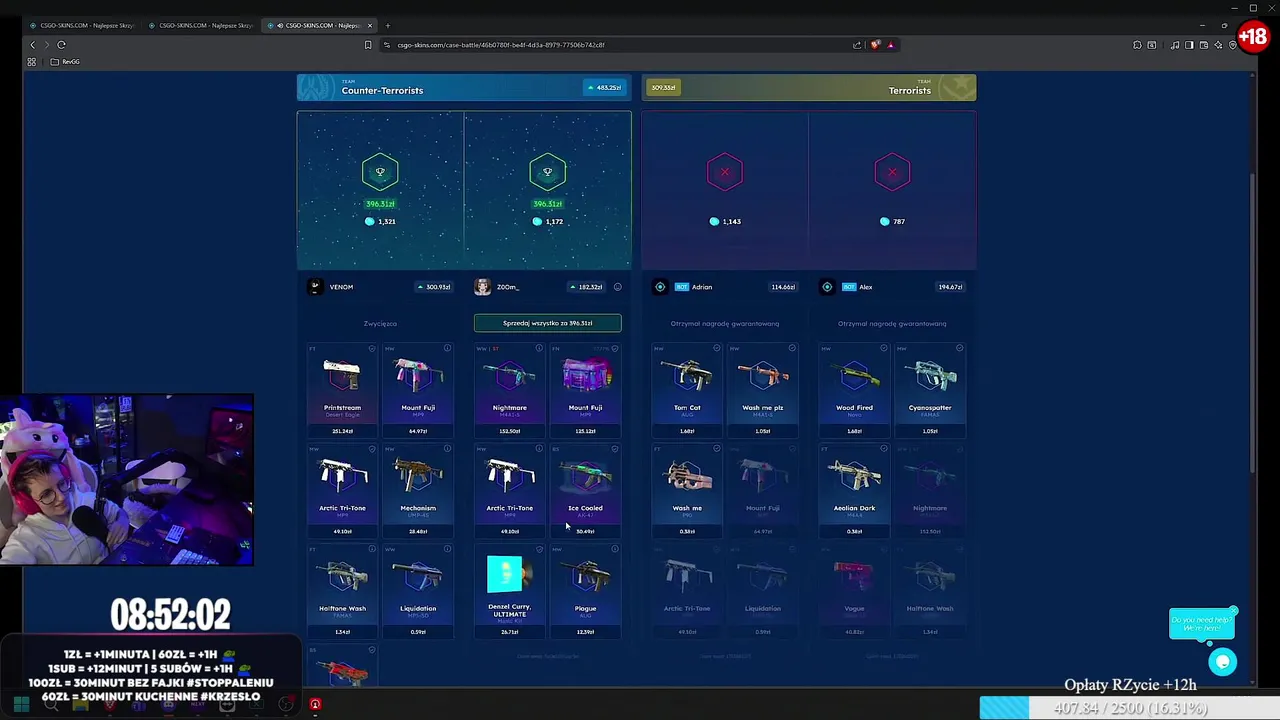1280x720 pixels.
Task: Go back with the browser back arrow
Action: click(x=32, y=45)
